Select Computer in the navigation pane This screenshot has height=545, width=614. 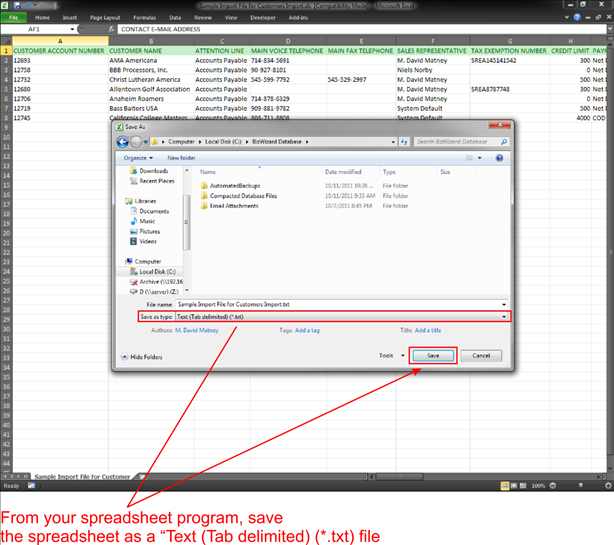pos(143,261)
